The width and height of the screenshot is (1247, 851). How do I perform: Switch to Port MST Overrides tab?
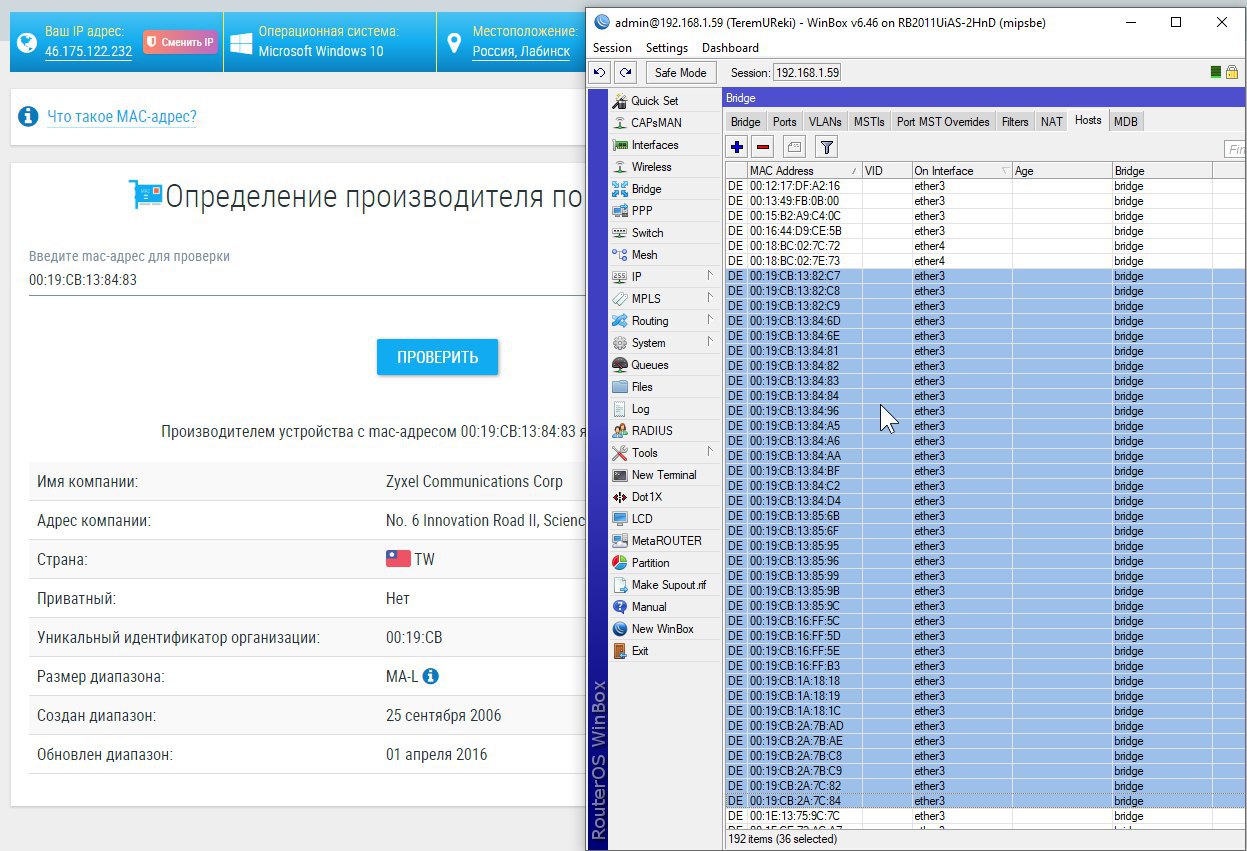point(943,122)
